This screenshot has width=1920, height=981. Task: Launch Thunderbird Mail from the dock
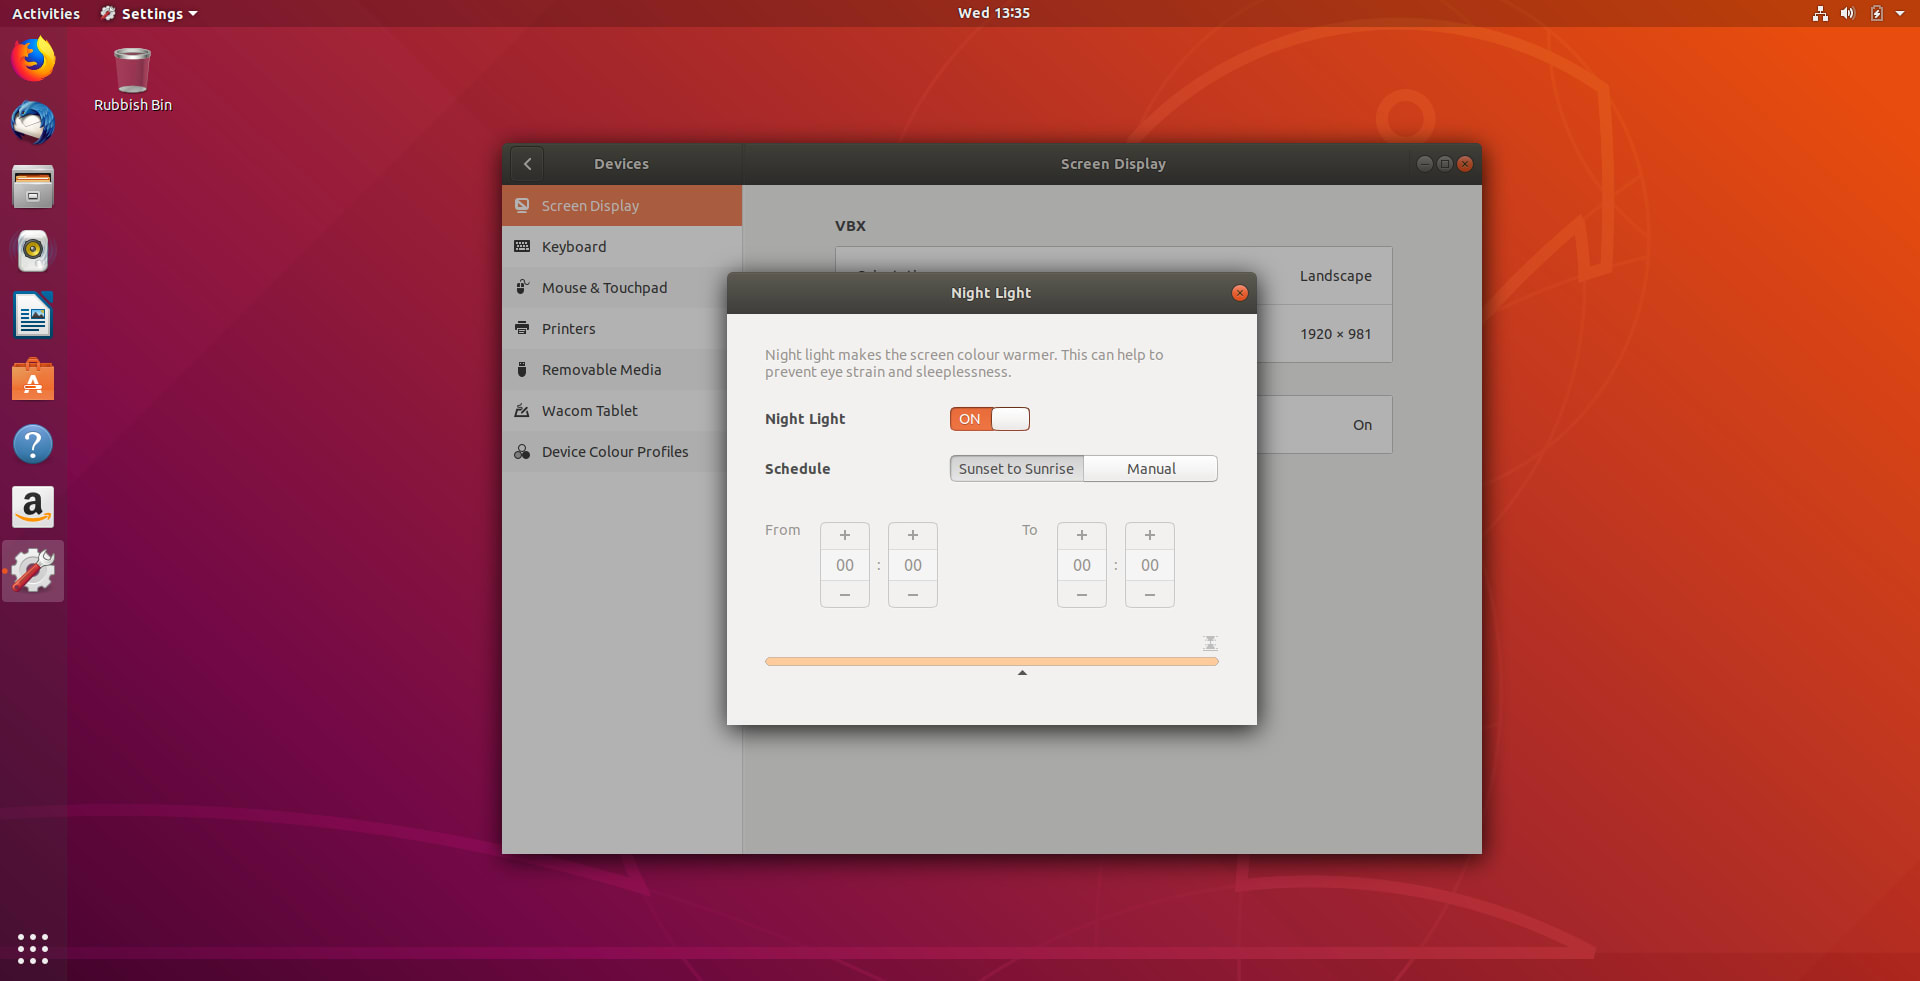click(33, 123)
